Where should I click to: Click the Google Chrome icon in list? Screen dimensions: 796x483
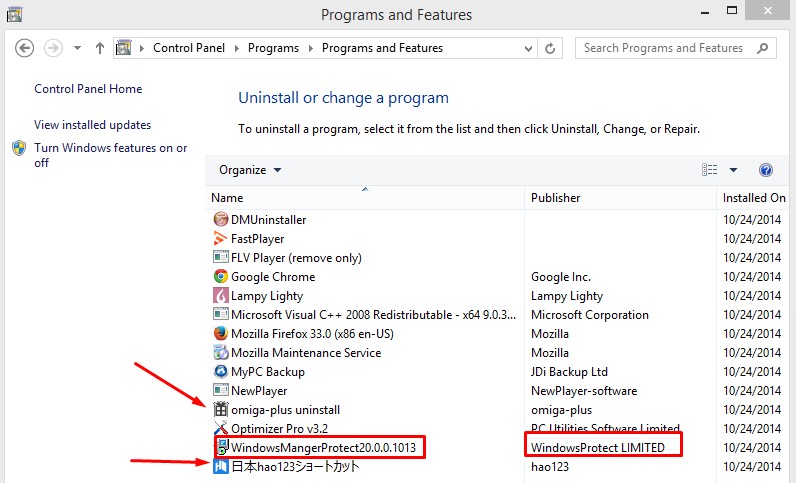pyautogui.click(x=221, y=277)
